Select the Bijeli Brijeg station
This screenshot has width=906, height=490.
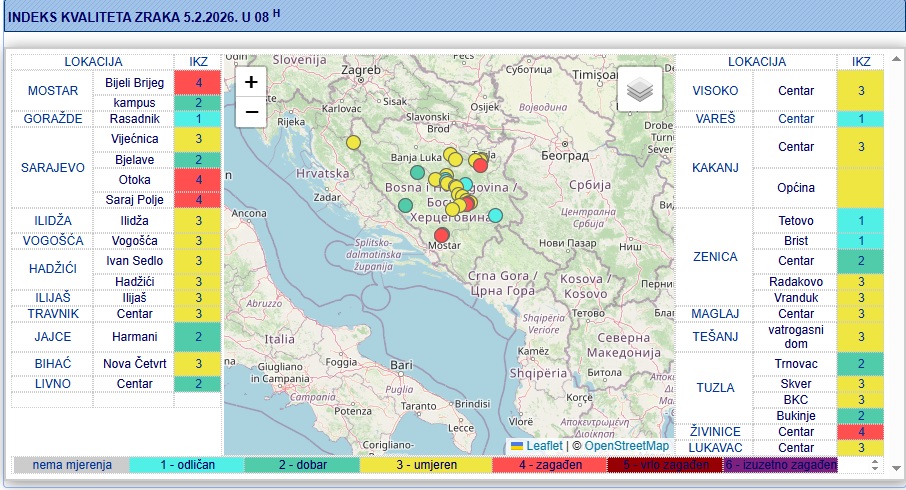coord(134,82)
